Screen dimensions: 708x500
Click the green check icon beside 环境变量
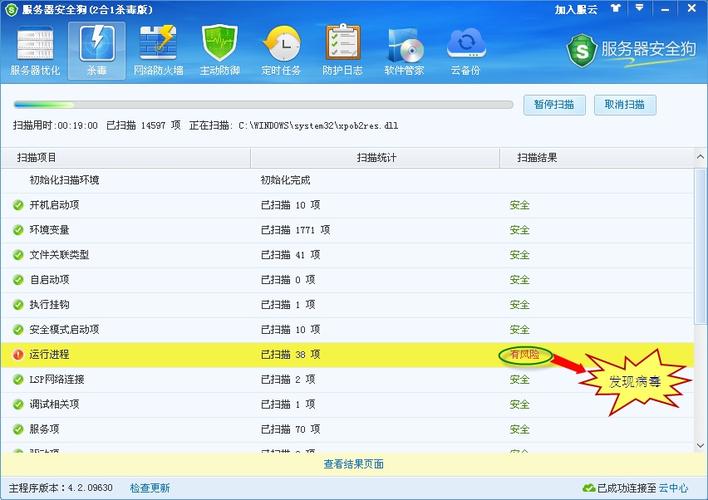click(18, 230)
